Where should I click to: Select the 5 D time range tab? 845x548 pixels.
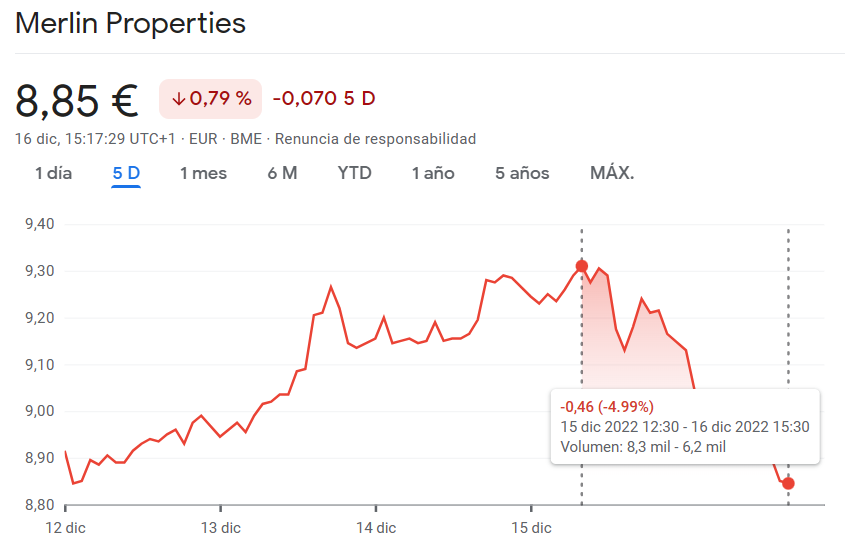click(x=126, y=173)
